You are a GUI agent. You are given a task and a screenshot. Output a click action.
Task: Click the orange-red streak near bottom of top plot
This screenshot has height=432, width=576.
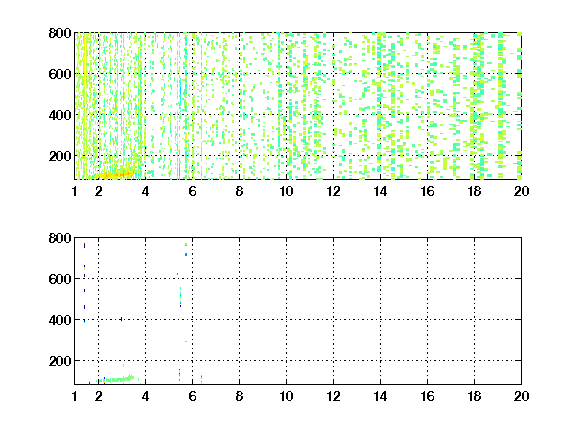[x=116, y=174]
